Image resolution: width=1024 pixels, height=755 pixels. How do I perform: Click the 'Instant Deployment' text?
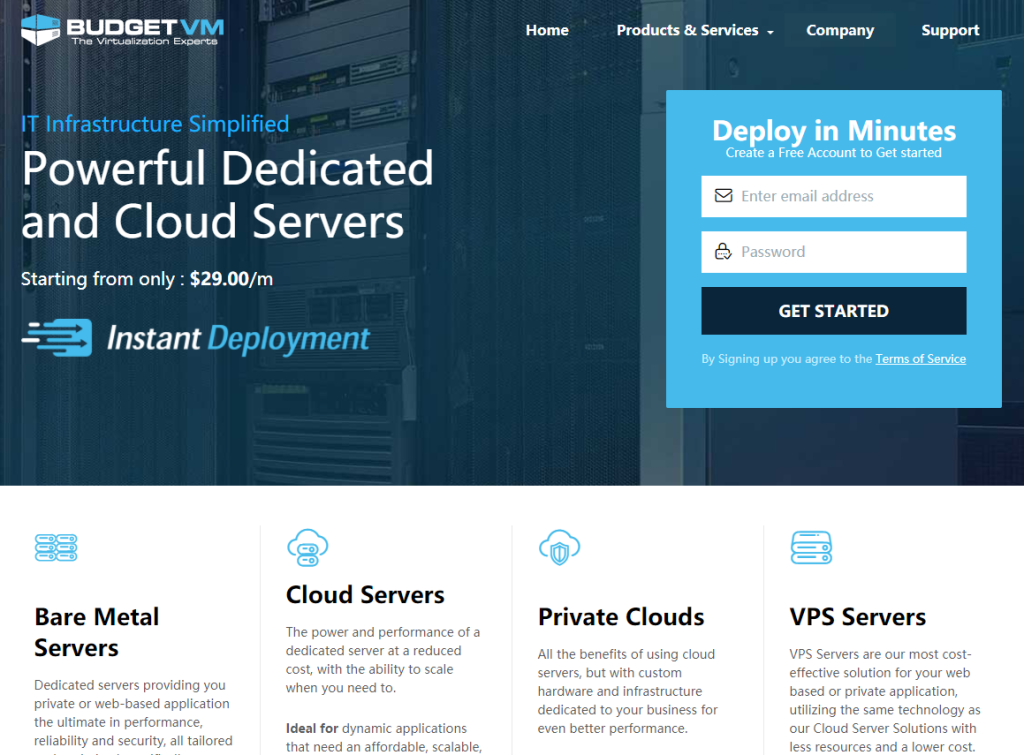(x=238, y=338)
